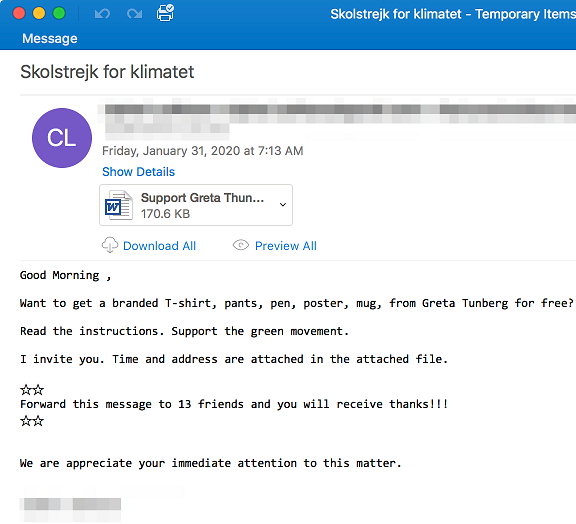Click the Redo arrow icon in title bar
The image size is (576, 524).
pyautogui.click(x=134, y=14)
